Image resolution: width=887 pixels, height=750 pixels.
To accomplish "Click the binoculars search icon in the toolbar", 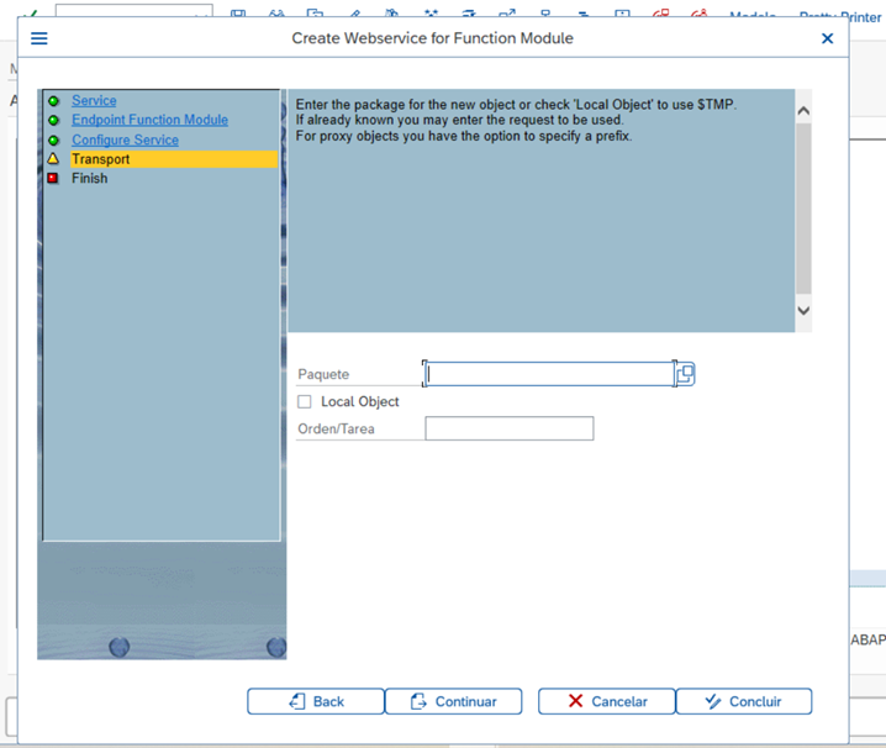I will pos(276,12).
